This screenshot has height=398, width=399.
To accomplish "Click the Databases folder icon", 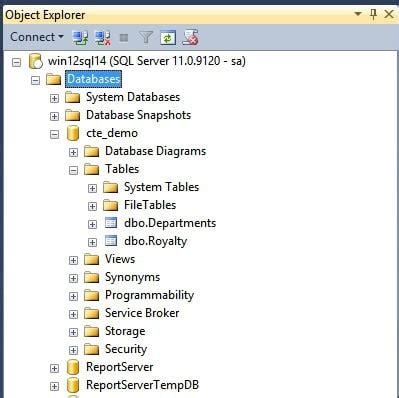I will click(53, 80).
